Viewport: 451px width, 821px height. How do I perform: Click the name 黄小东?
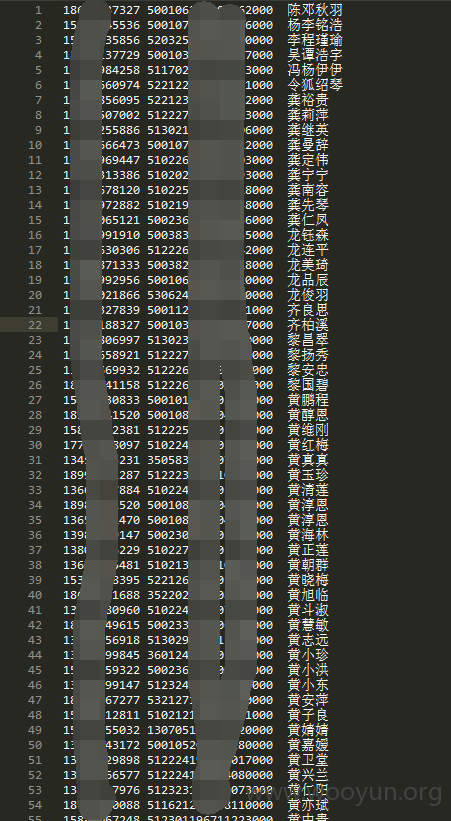pos(308,685)
